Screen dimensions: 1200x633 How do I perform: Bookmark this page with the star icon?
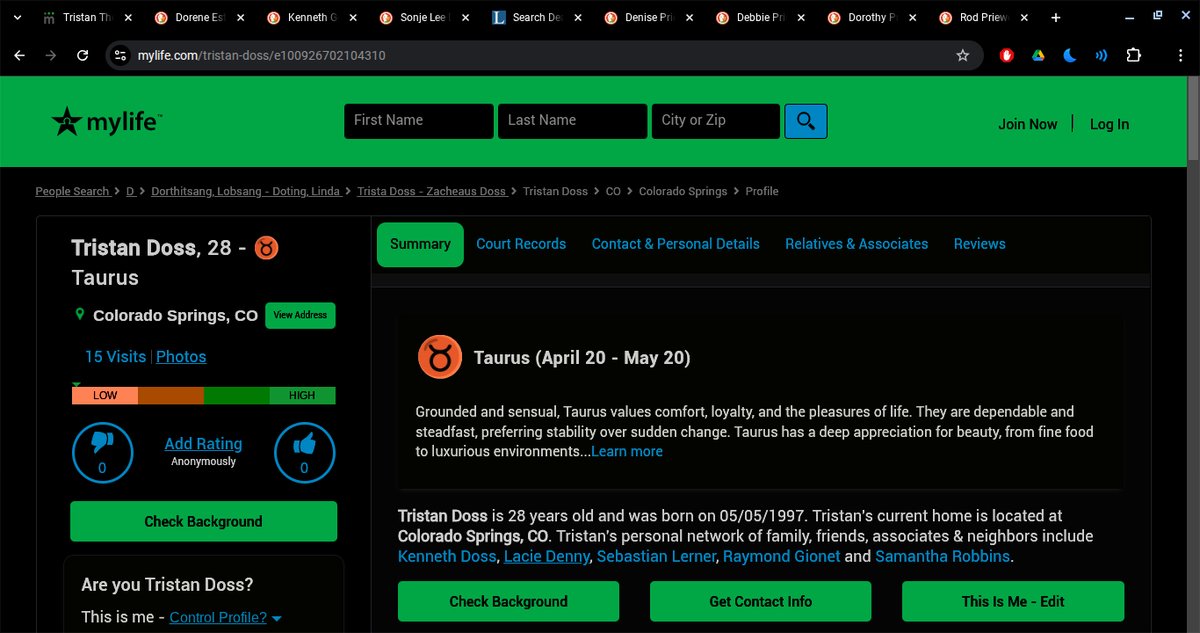963,56
